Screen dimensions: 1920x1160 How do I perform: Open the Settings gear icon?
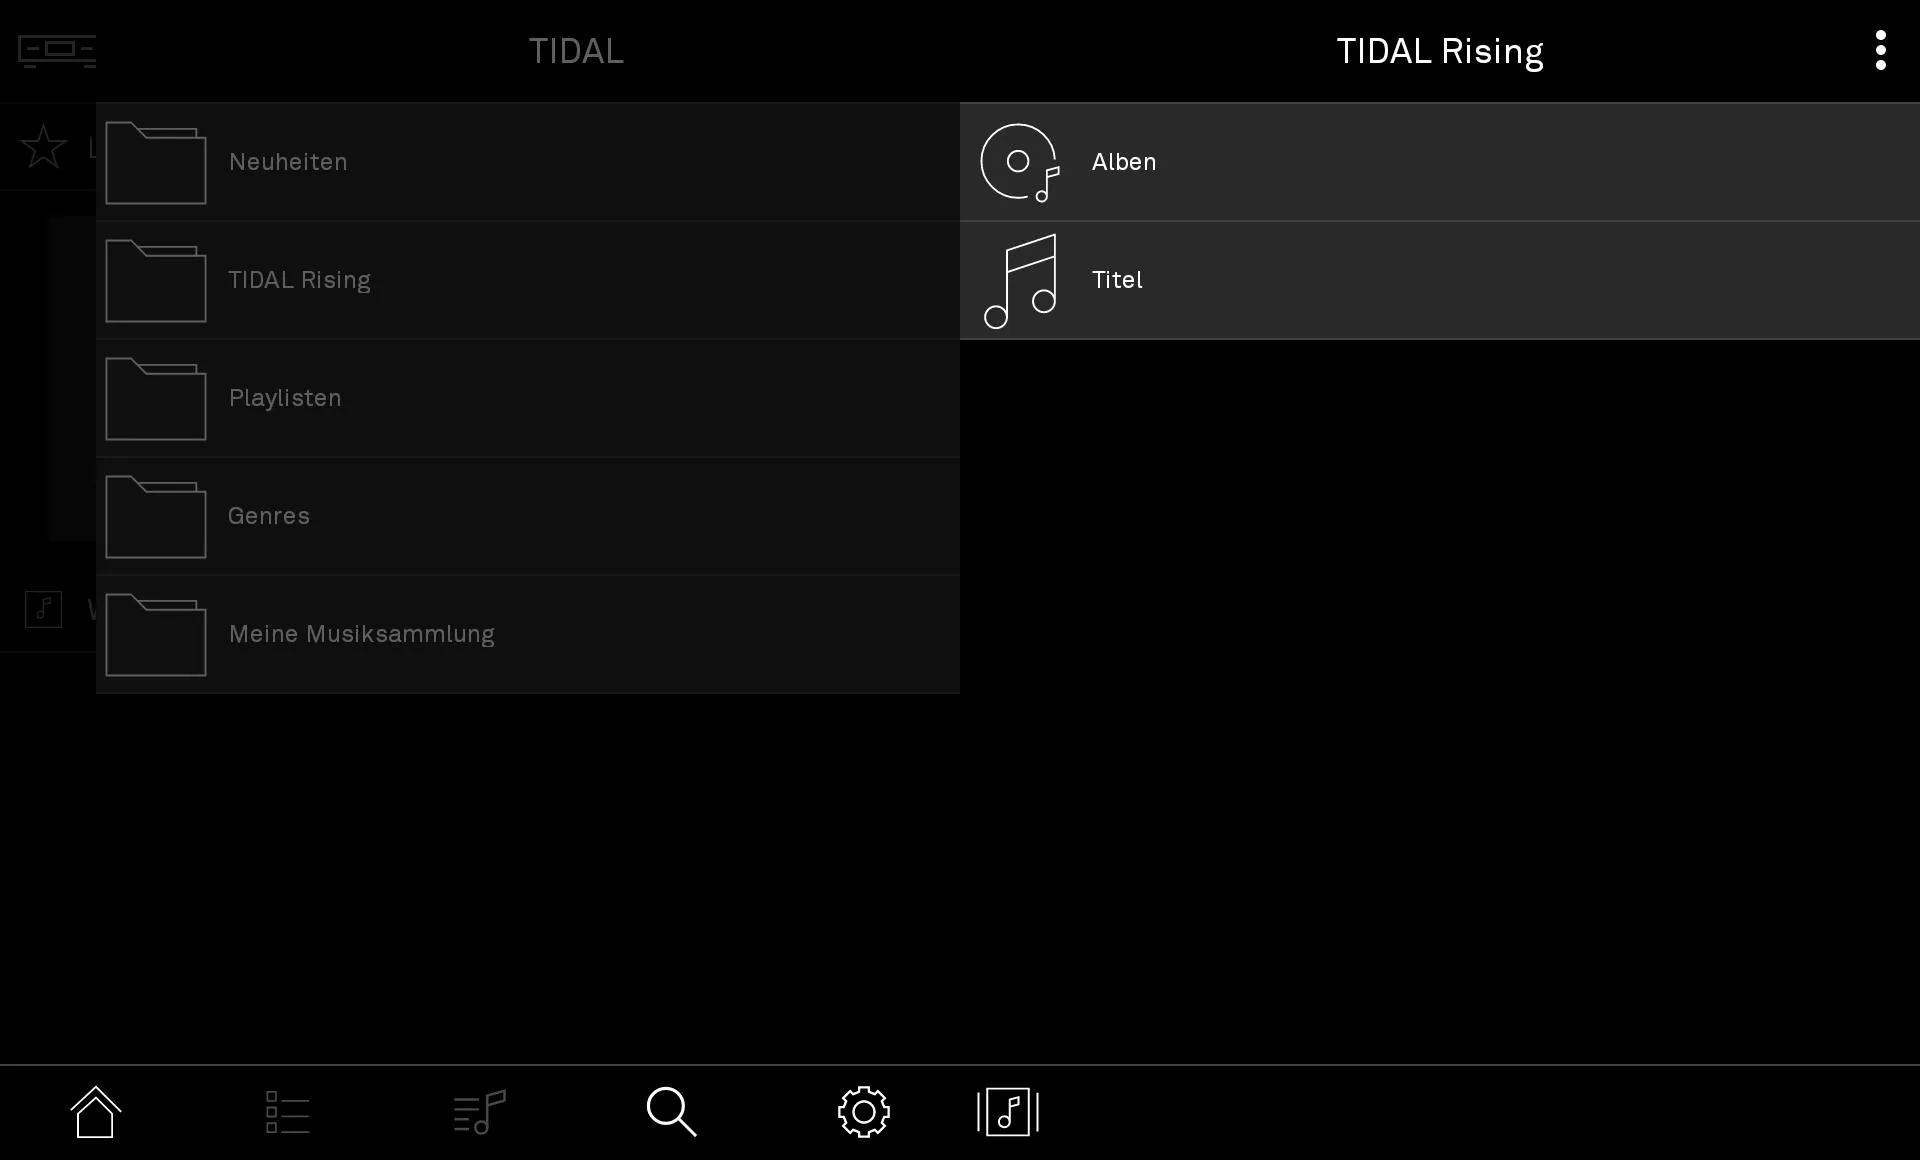(x=864, y=1112)
